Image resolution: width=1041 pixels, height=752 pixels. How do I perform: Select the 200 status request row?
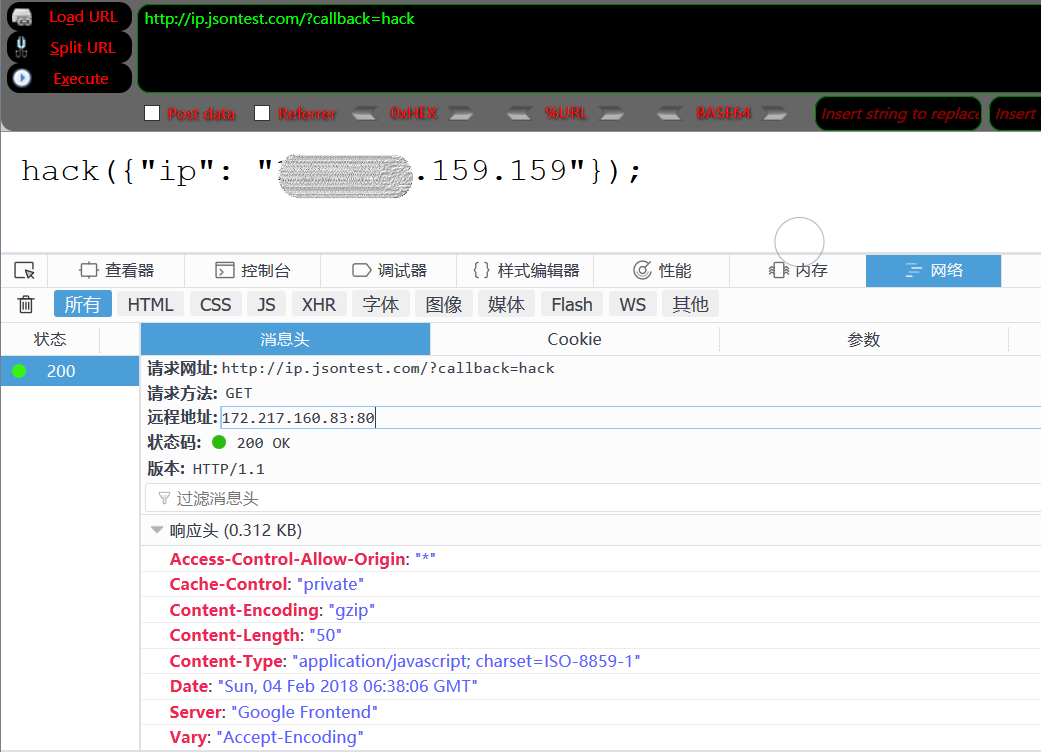(x=69, y=371)
